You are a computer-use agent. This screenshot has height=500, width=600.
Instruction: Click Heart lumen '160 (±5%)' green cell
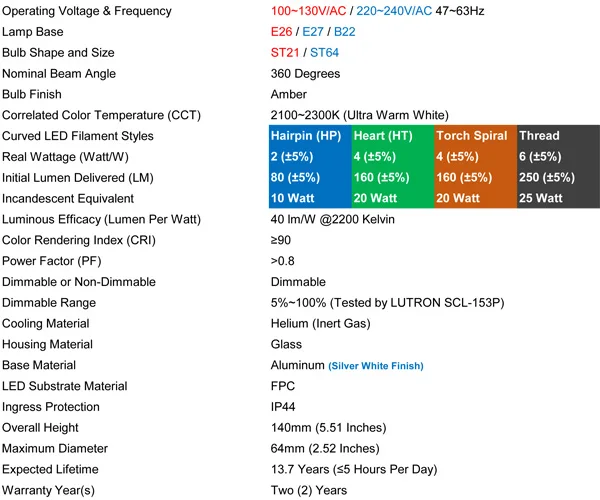coord(393,177)
